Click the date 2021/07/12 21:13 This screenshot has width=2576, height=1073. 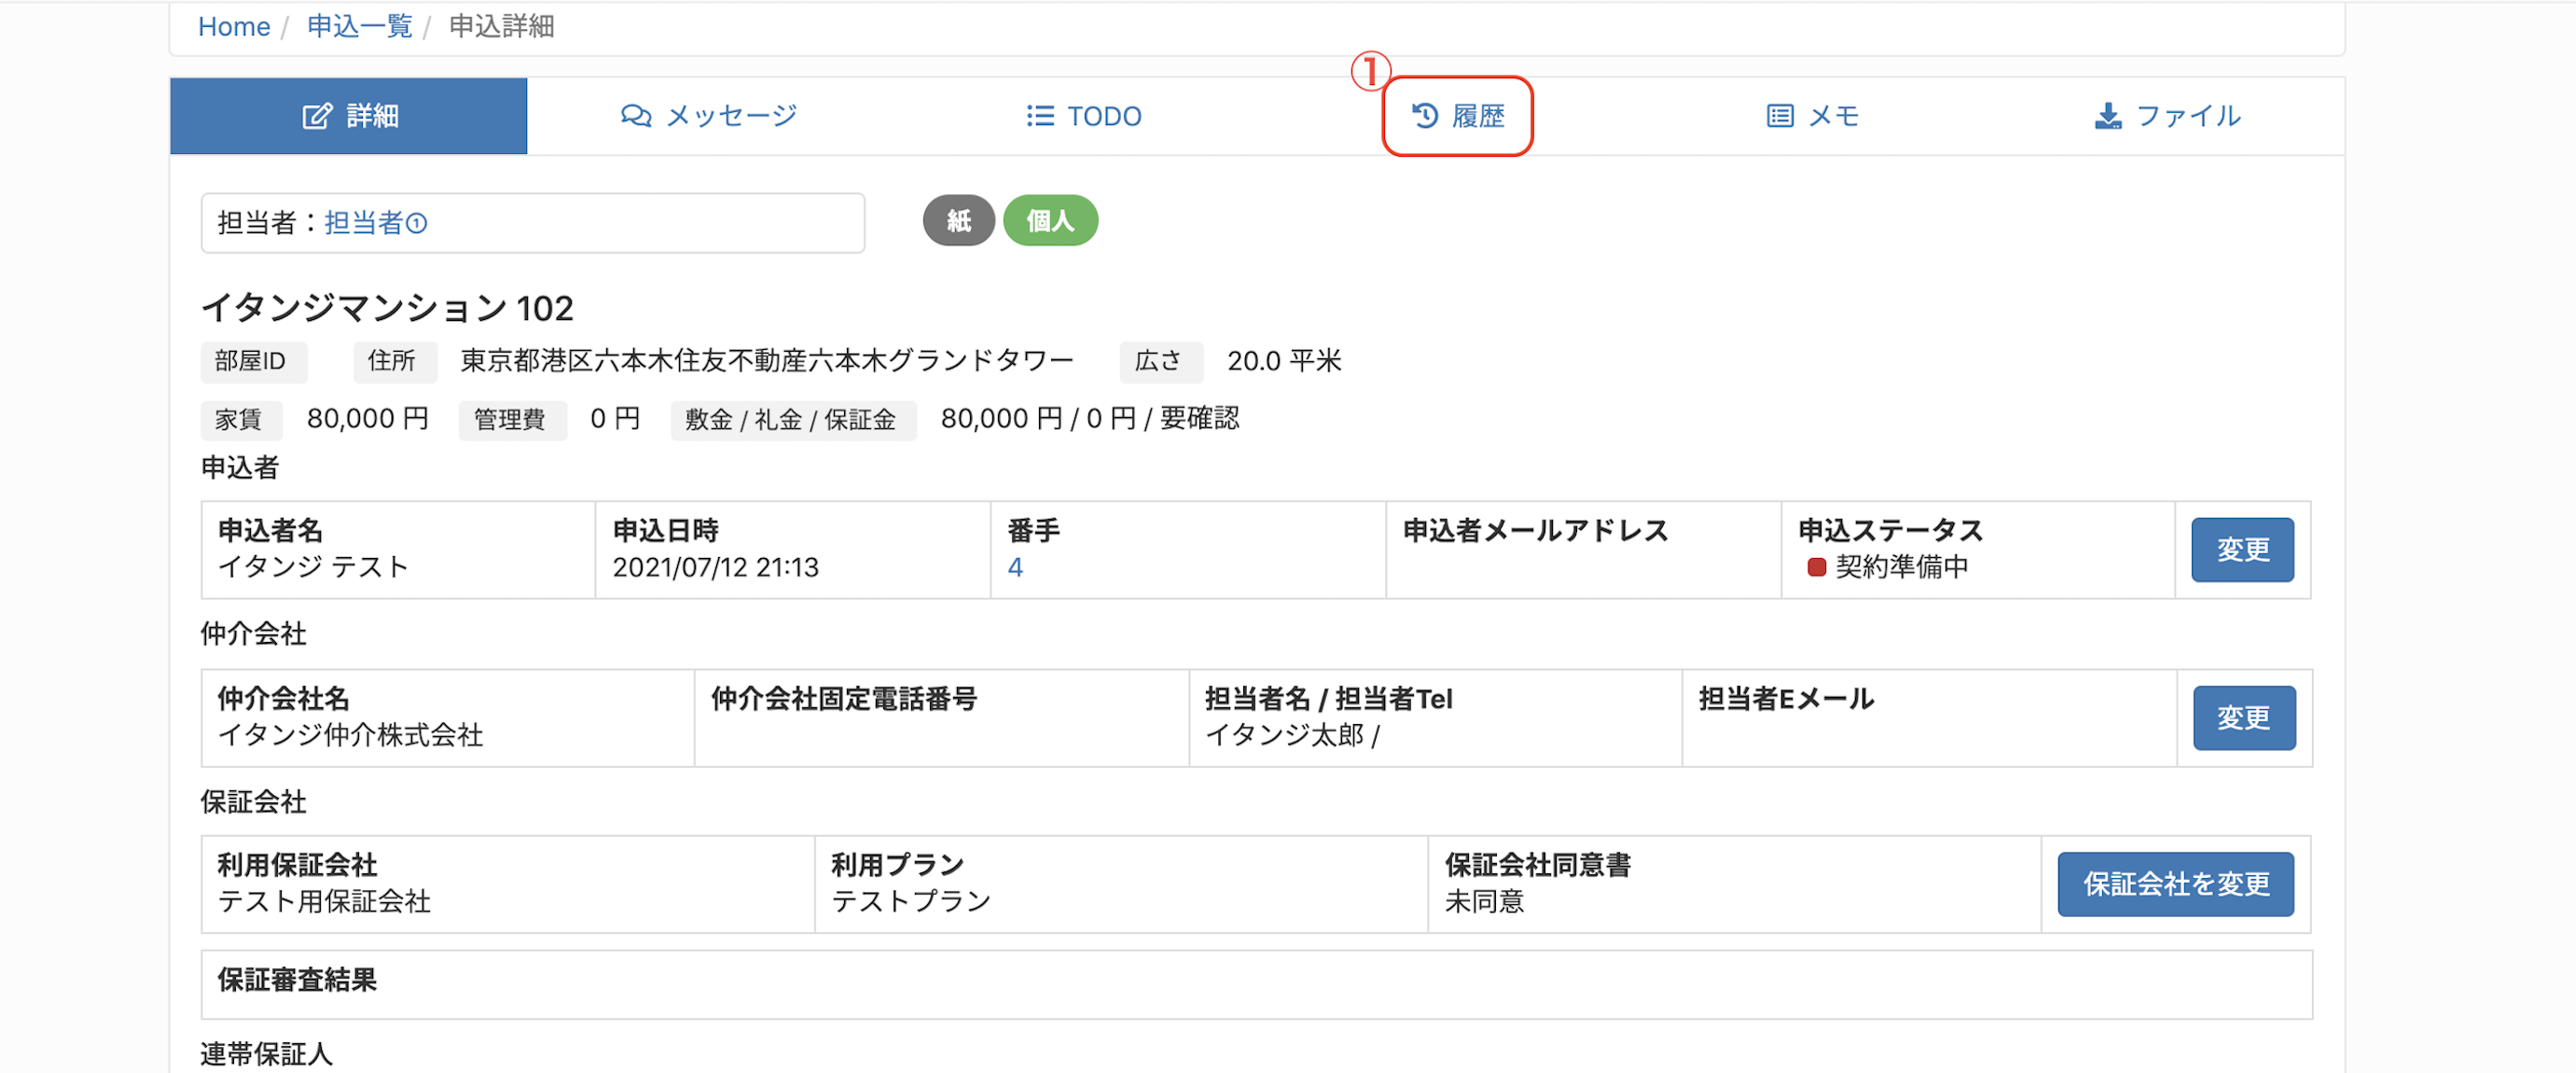tap(716, 567)
